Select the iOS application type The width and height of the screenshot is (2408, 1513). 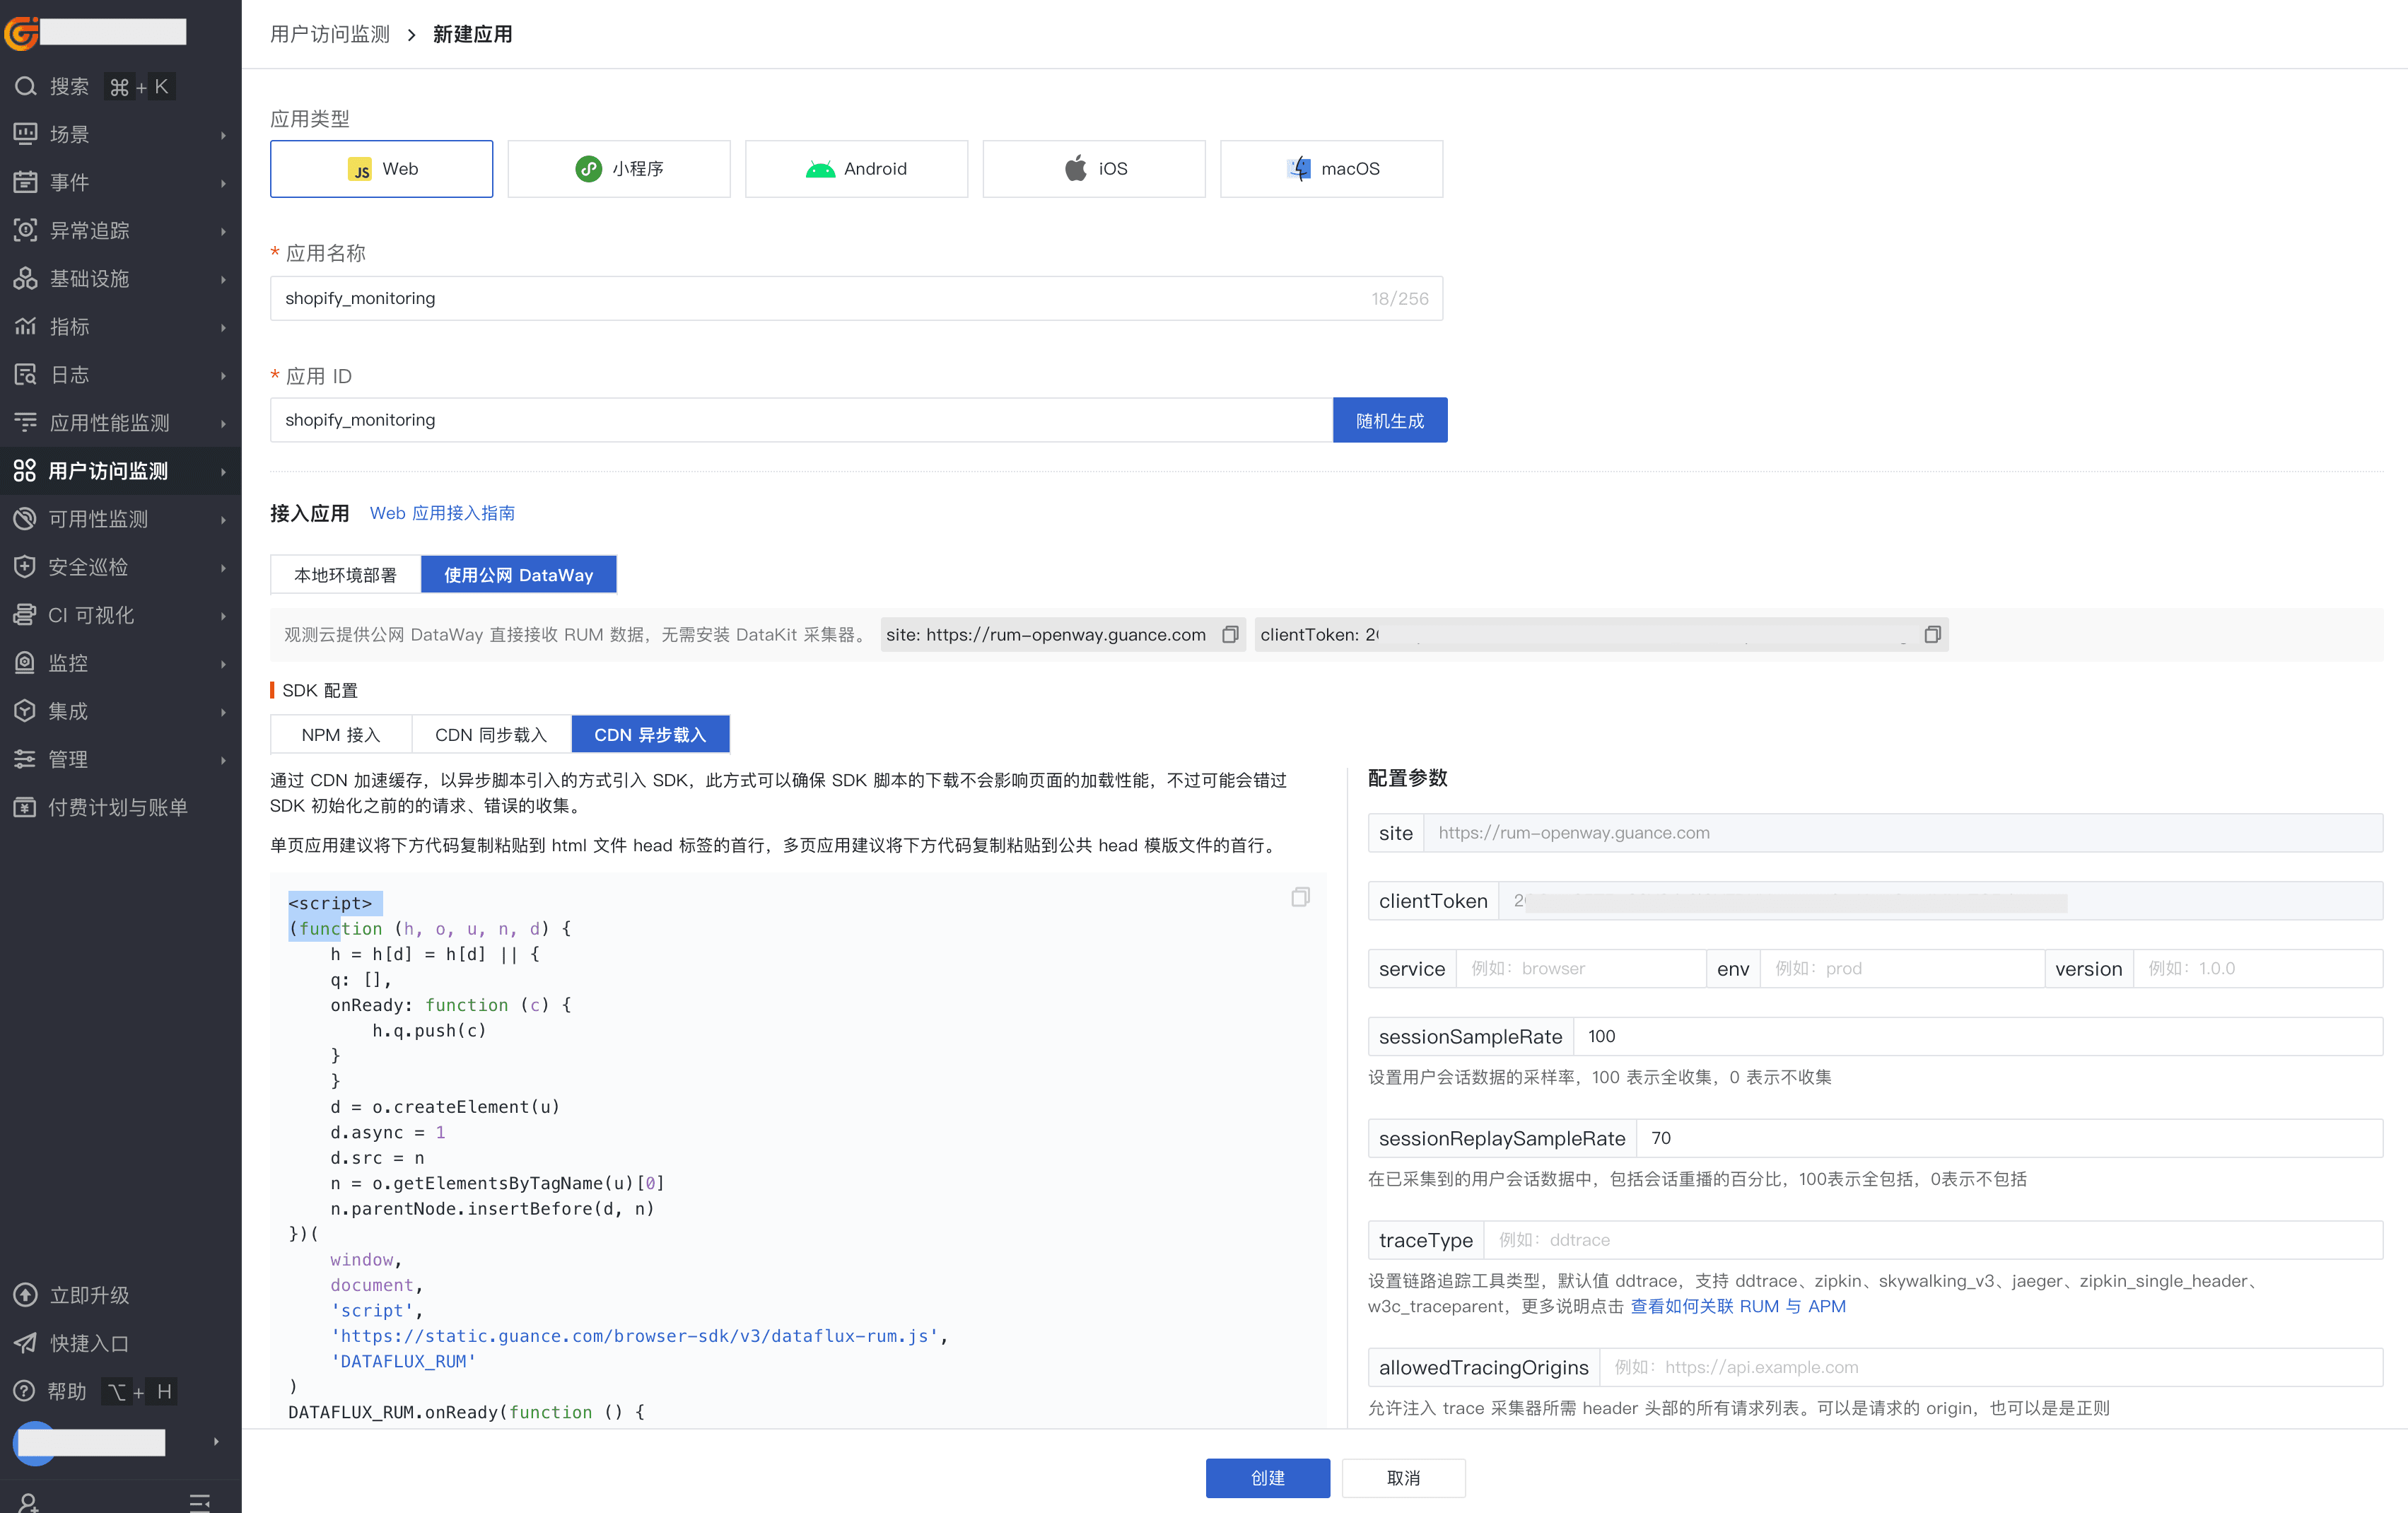click(x=1094, y=169)
